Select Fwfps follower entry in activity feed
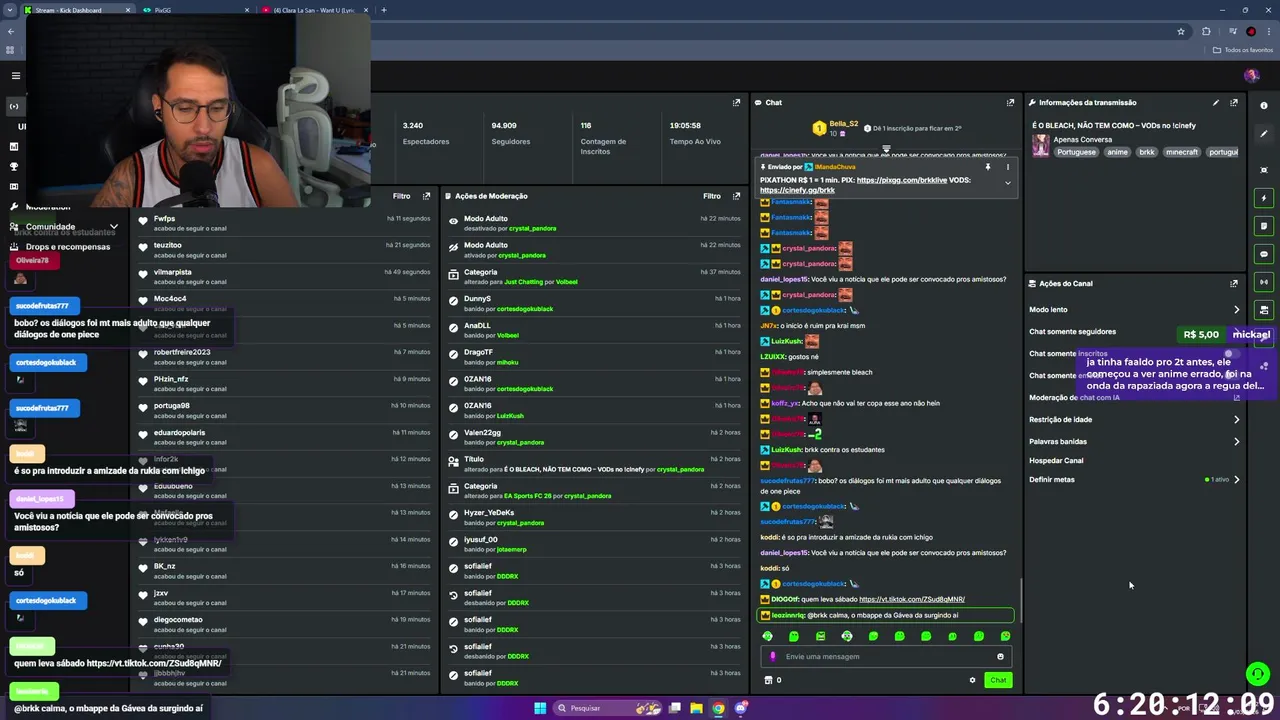Screen dimensions: 1280x720 (285, 223)
